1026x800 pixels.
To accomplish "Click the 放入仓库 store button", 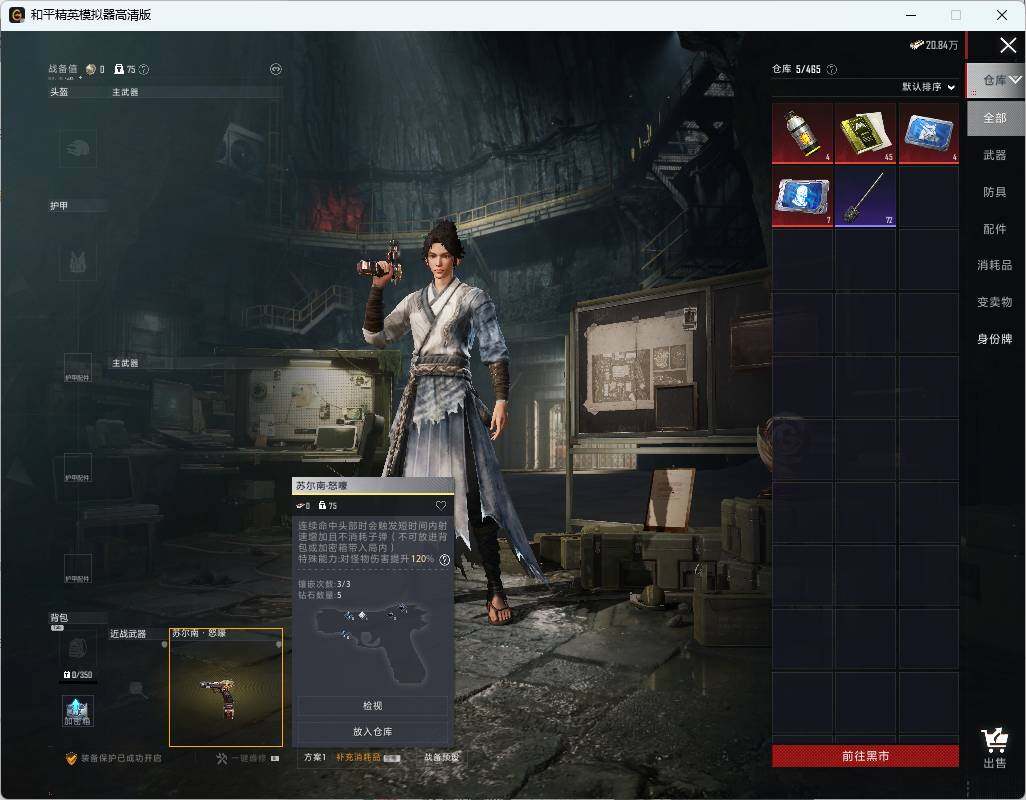I will pyautogui.click(x=372, y=731).
